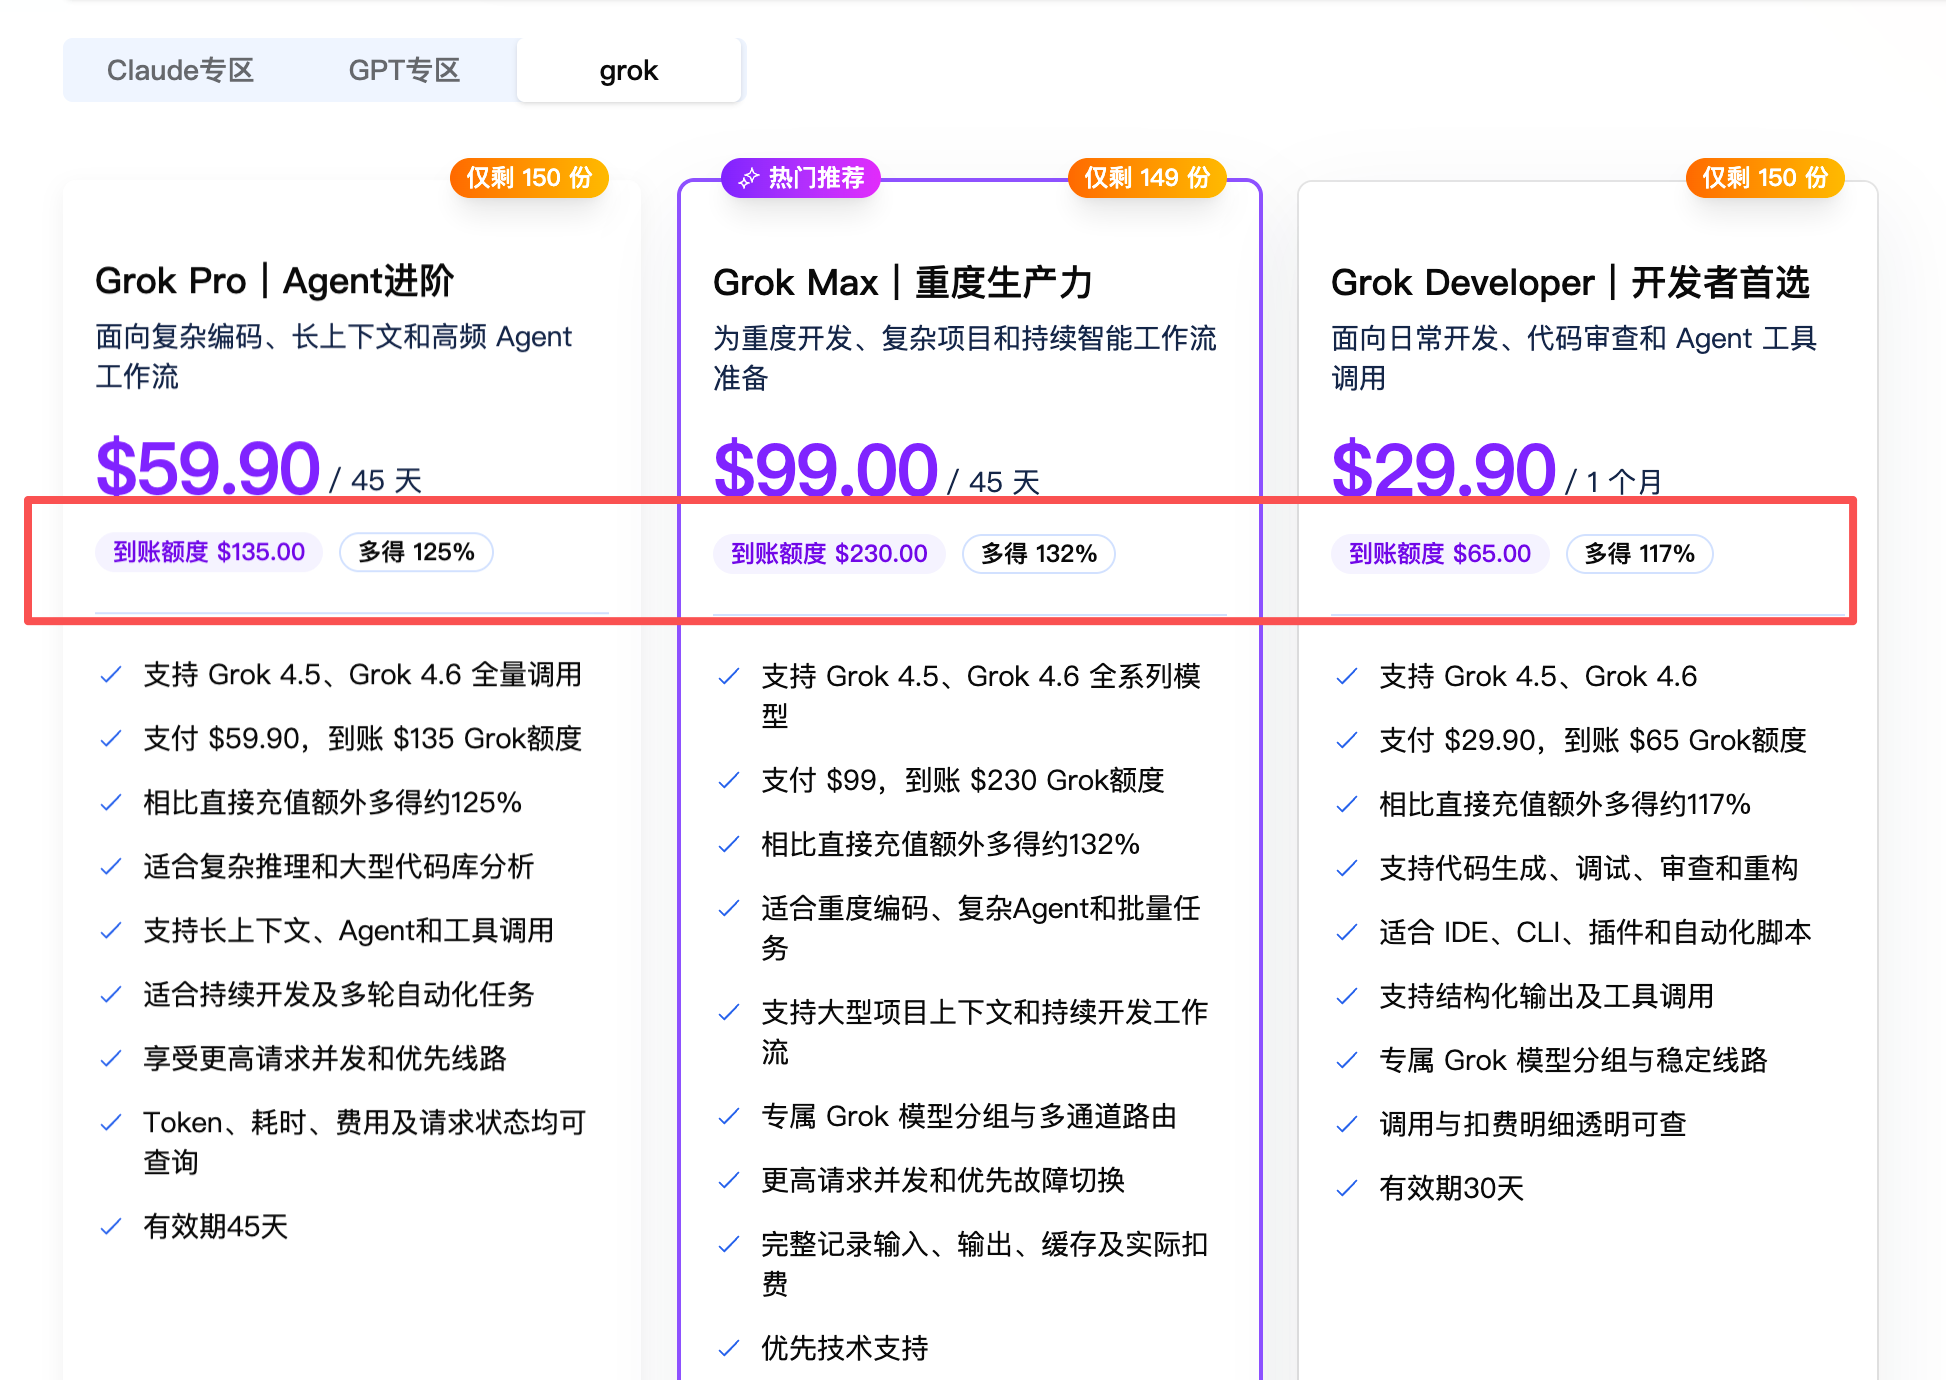Click the 到账额度 $135.00 pill
This screenshot has height=1380, width=1946.
click(x=209, y=552)
